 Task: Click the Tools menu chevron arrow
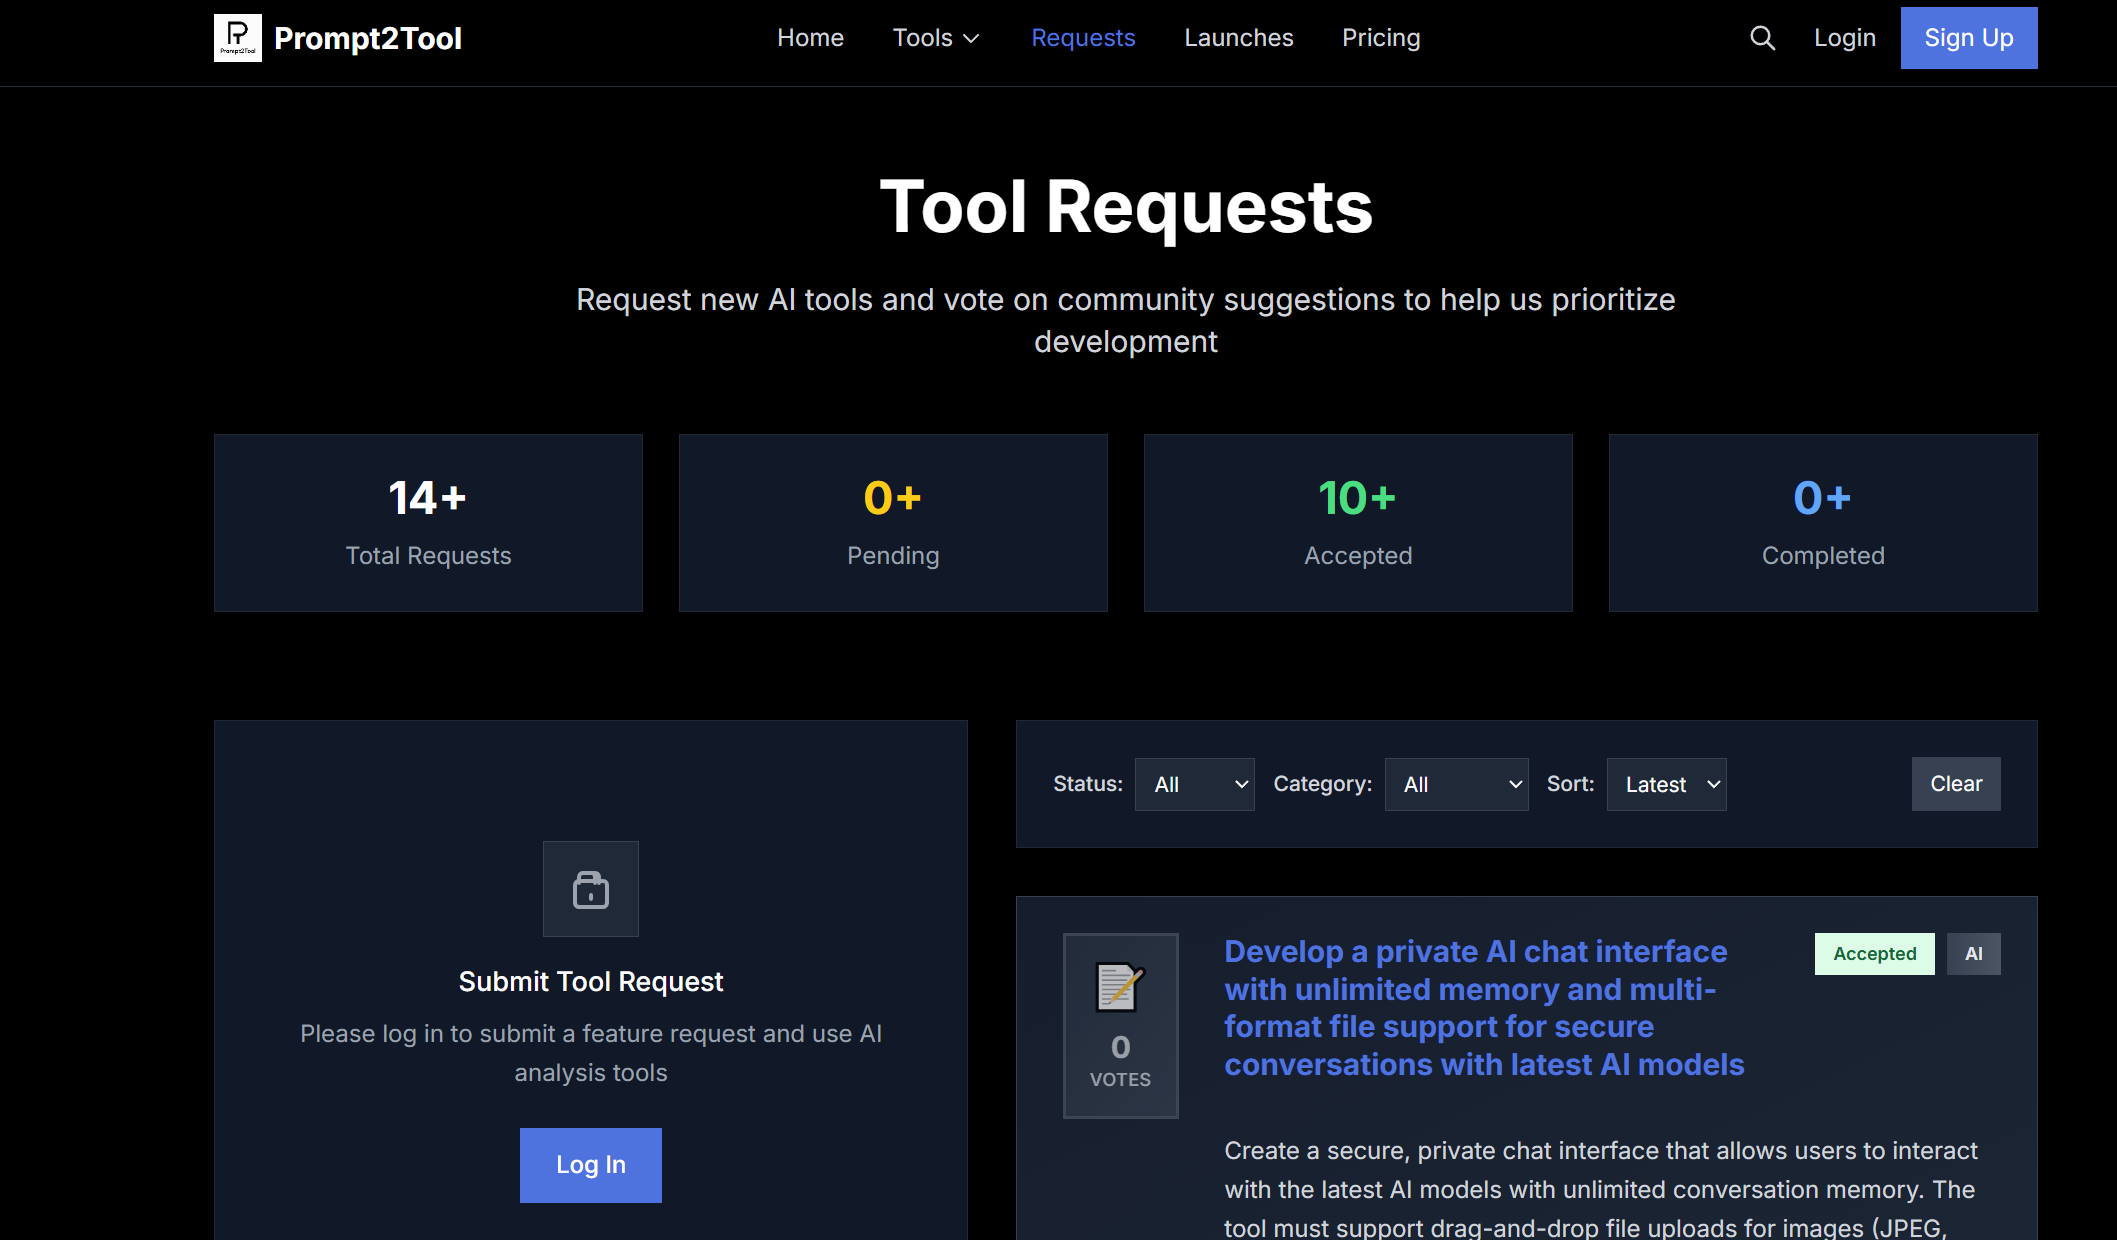pyautogui.click(x=971, y=39)
